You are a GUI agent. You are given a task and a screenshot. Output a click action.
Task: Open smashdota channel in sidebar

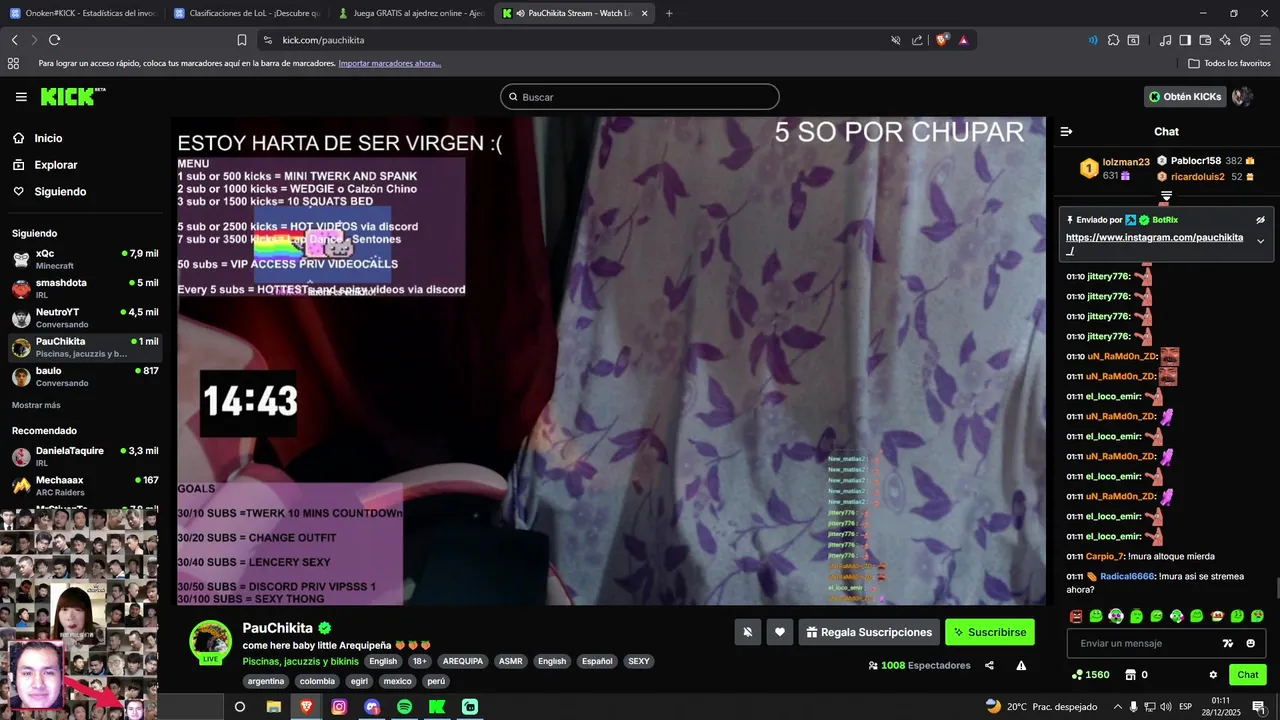coord(85,288)
